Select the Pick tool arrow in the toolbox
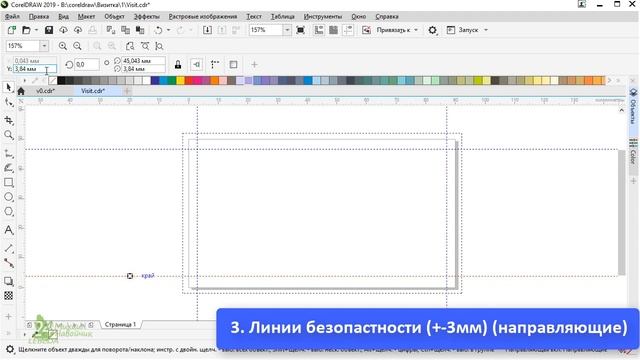Viewport: 640px width, 360px height. pos(9,87)
